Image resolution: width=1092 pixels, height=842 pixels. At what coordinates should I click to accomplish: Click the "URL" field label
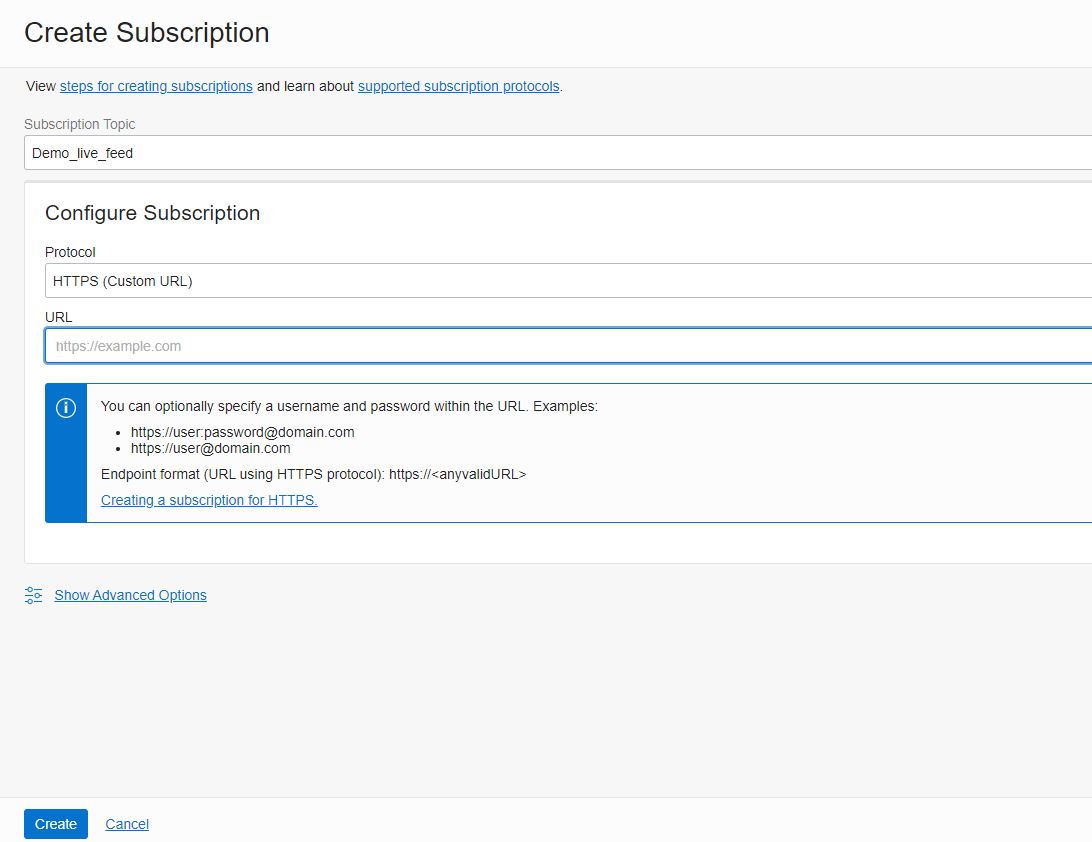coord(59,317)
